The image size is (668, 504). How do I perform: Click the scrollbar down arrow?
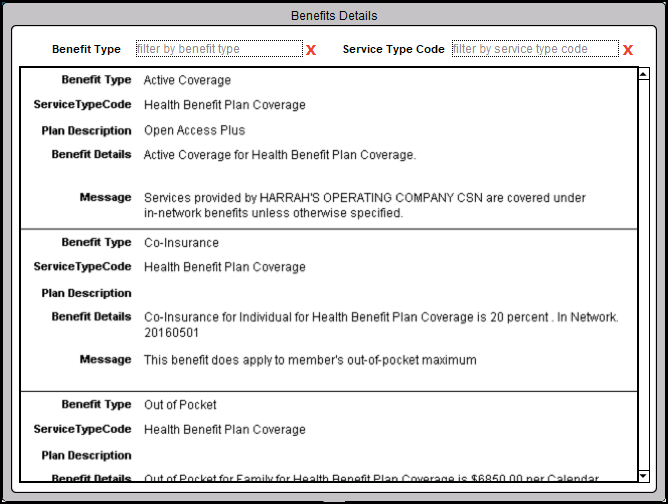(x=643, y=475)
